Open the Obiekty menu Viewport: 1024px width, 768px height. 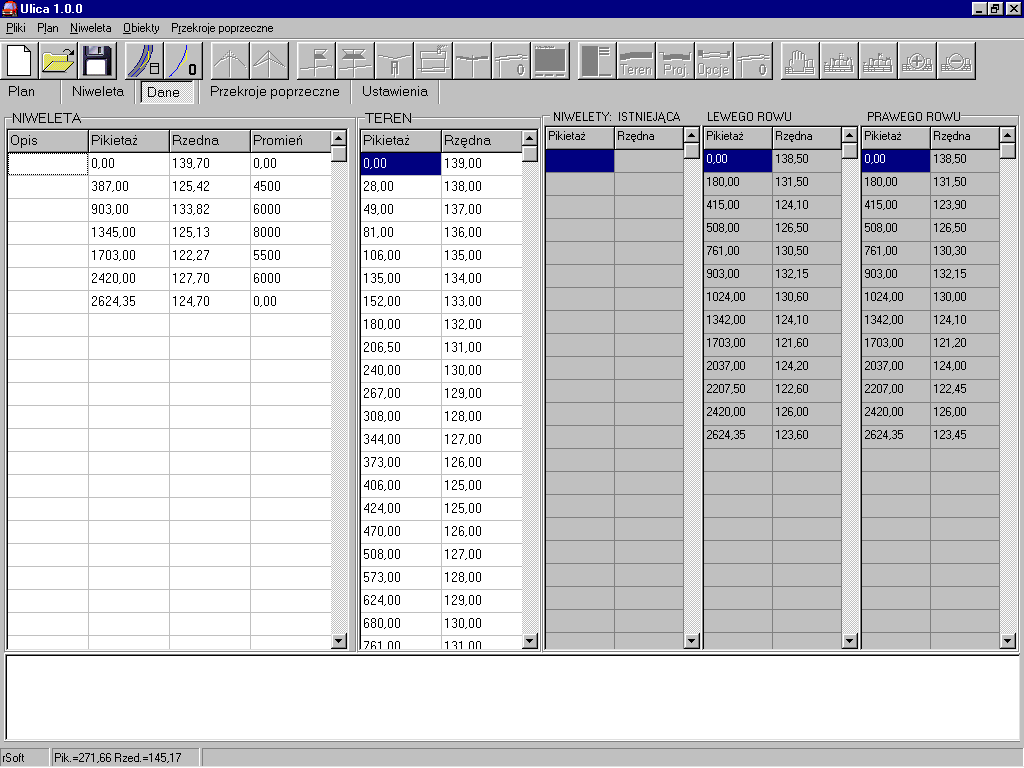(141, 28)
